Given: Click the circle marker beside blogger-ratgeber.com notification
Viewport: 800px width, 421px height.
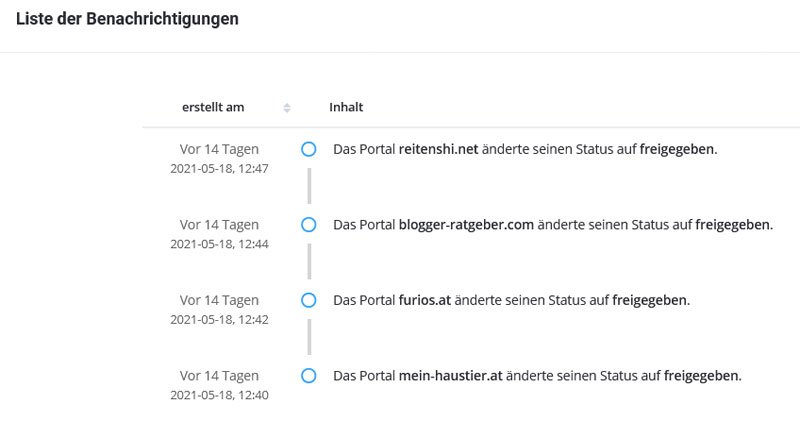Looking at the screenshot, I should click(x=309, y=225).
